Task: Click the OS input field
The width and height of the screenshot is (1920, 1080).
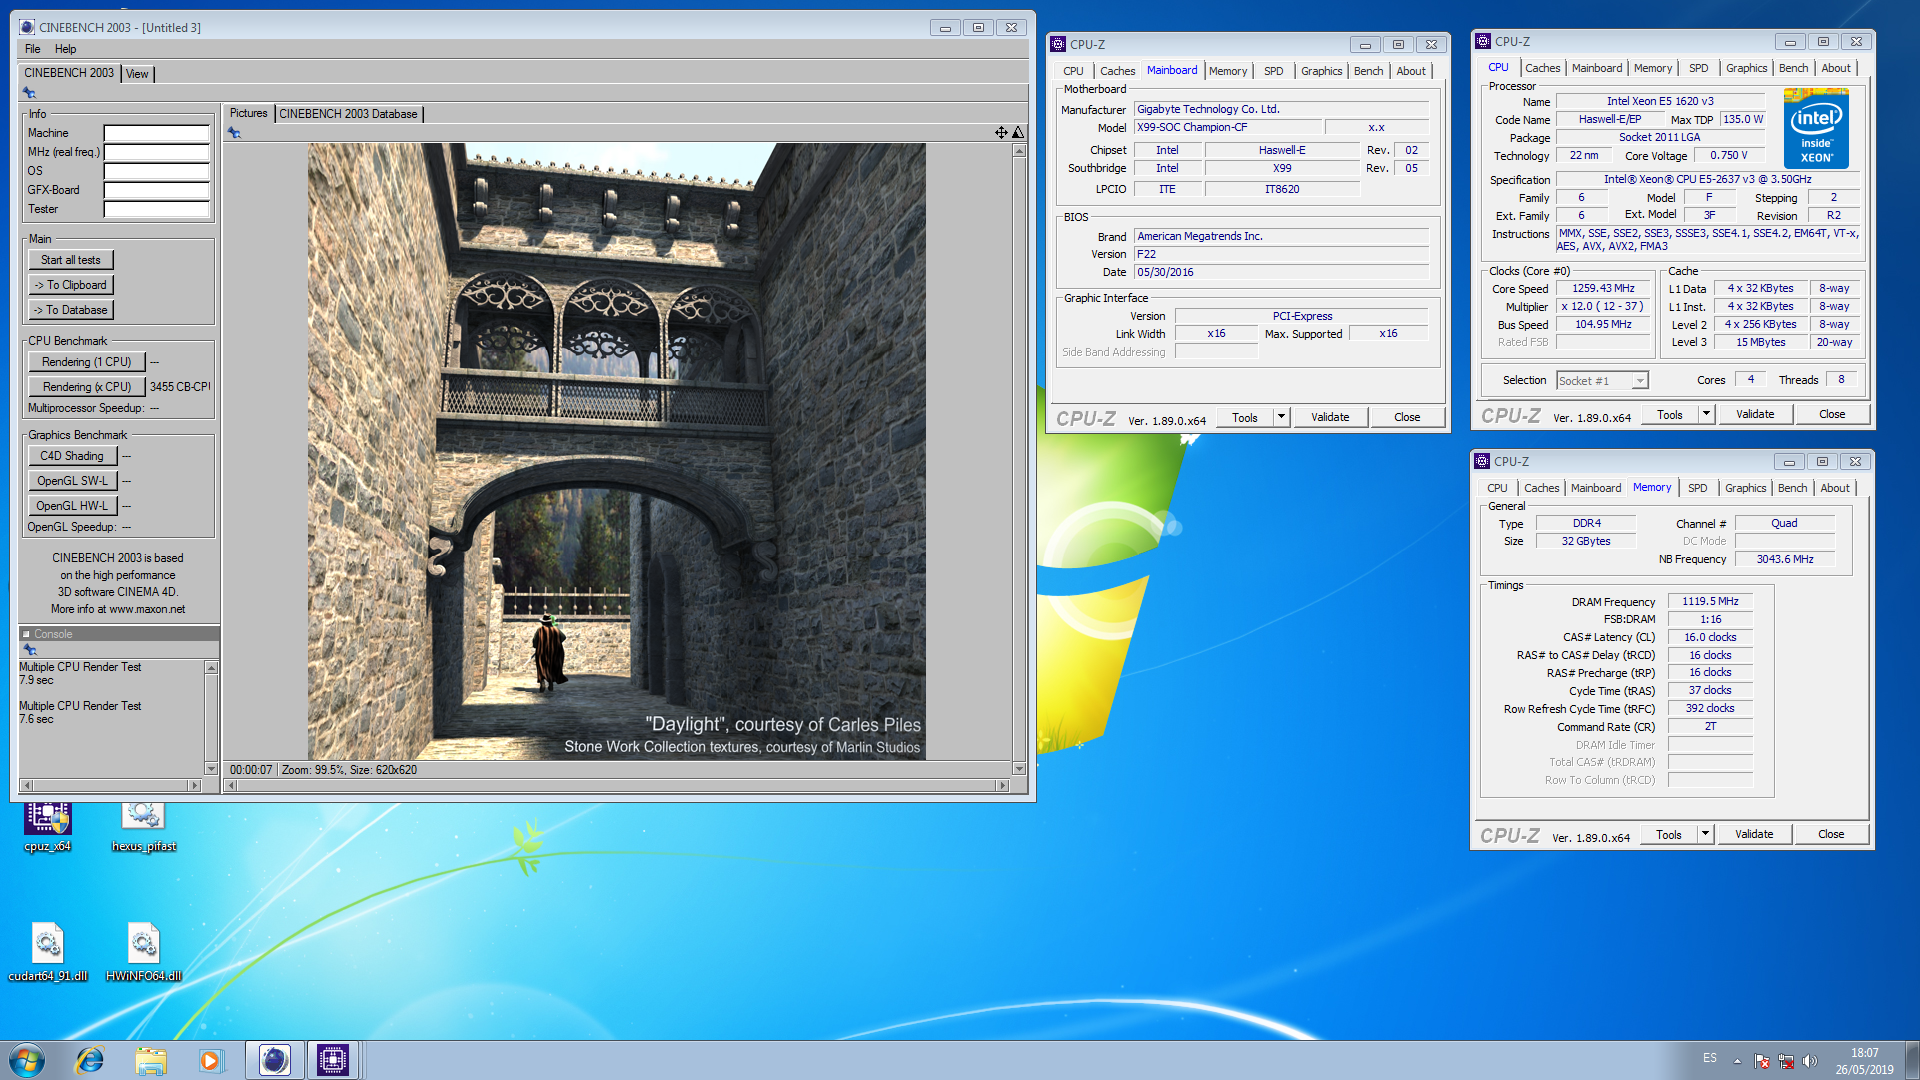Action: pyautogui.click(x=156, y=171)
